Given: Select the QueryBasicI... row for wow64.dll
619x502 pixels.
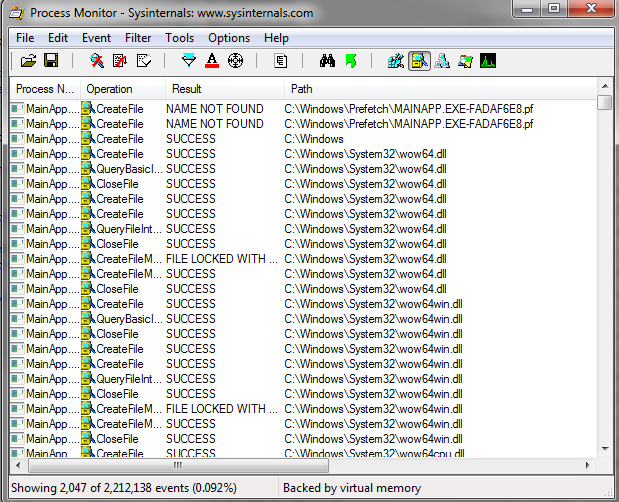Looking at the screenshot, I should tap(303, 169).
